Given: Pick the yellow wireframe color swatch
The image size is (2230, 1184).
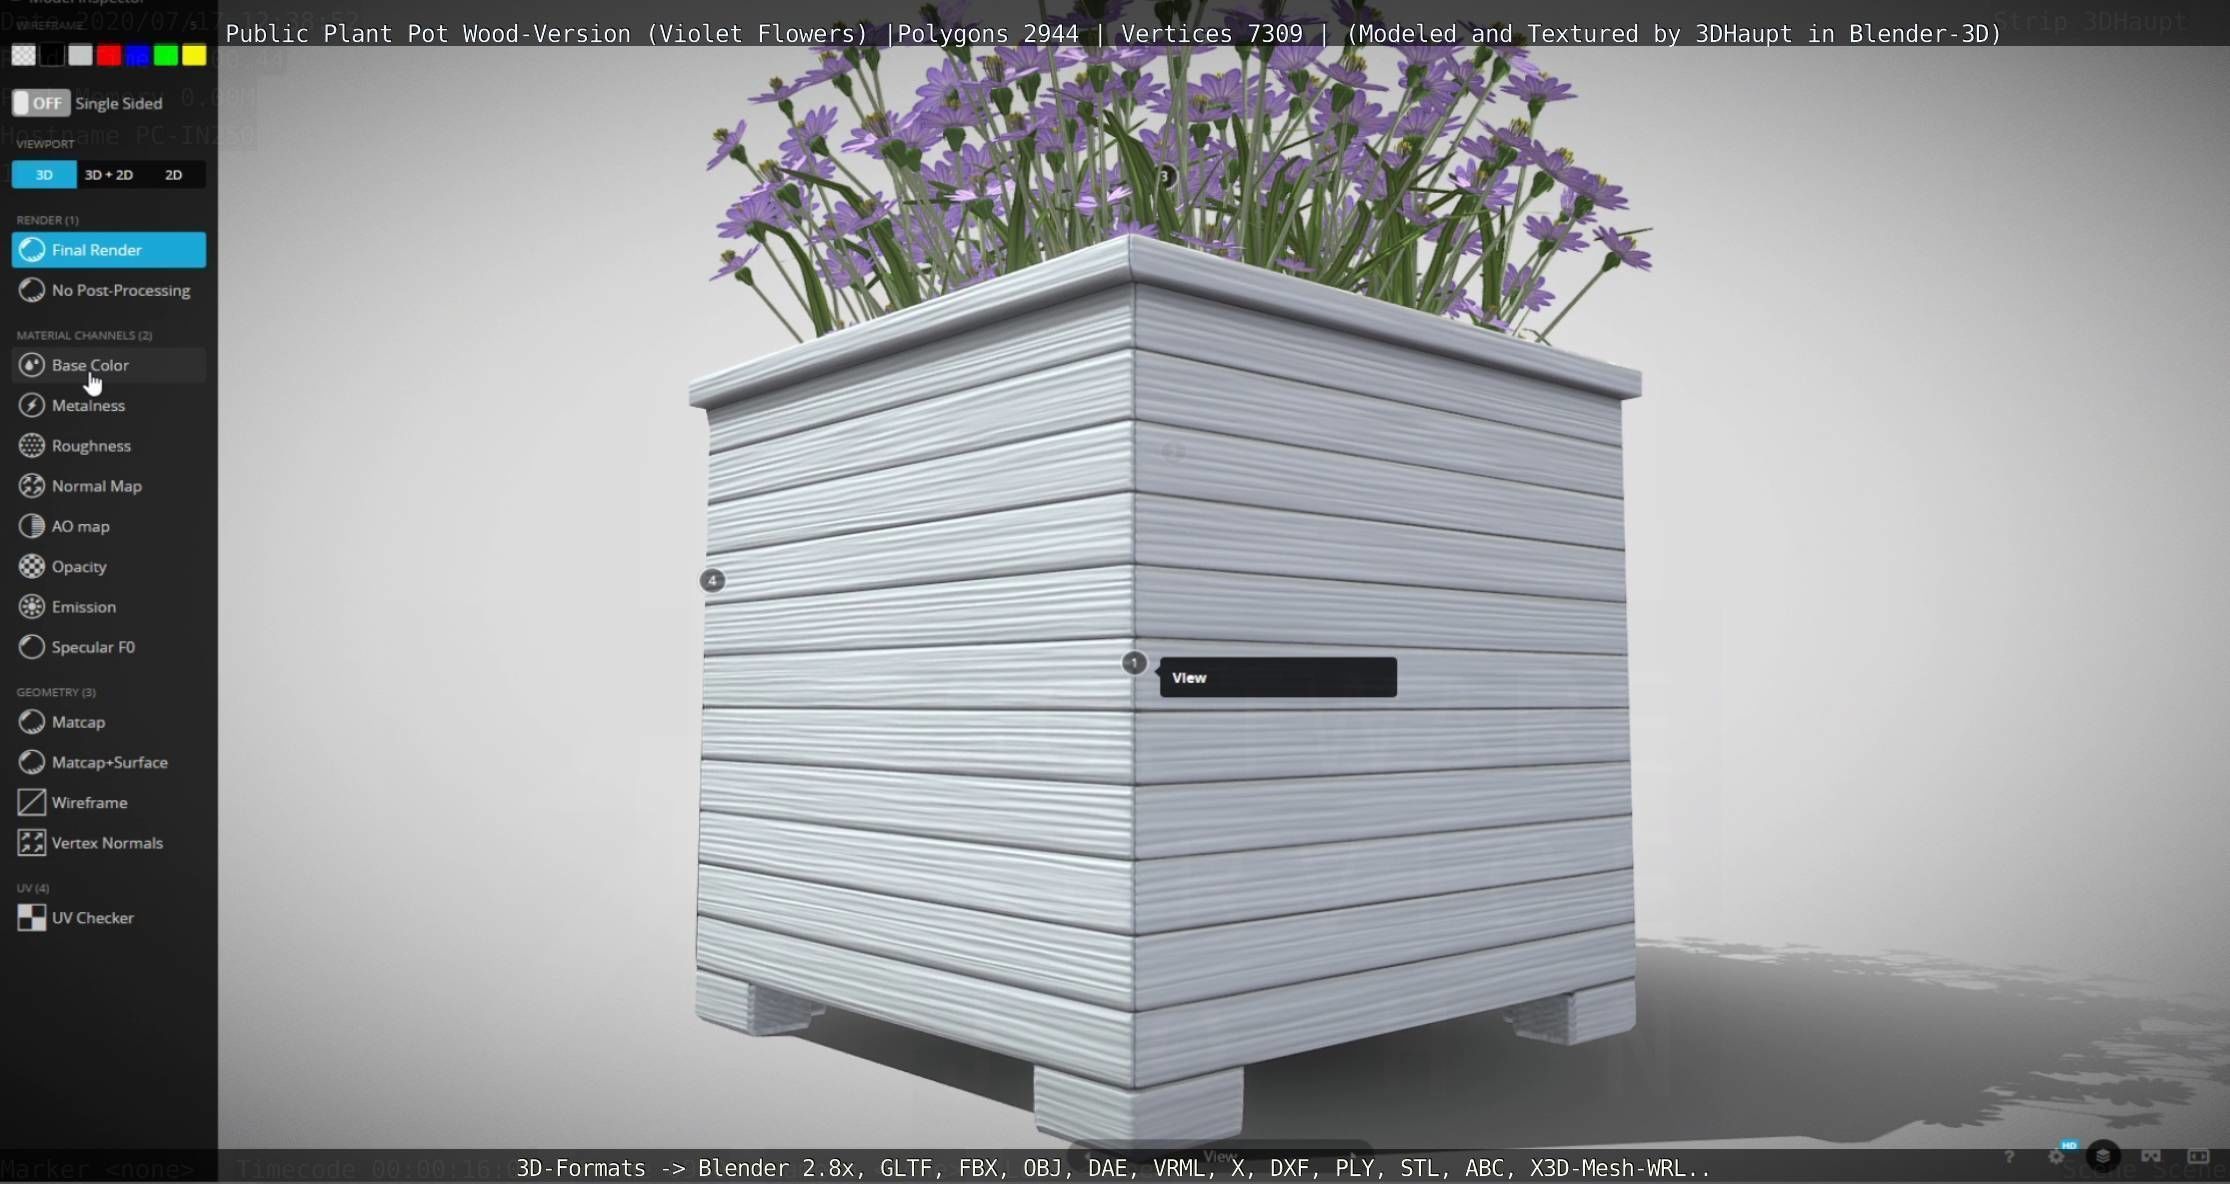Looking at the screenshot, I should [x=194, y=55].
